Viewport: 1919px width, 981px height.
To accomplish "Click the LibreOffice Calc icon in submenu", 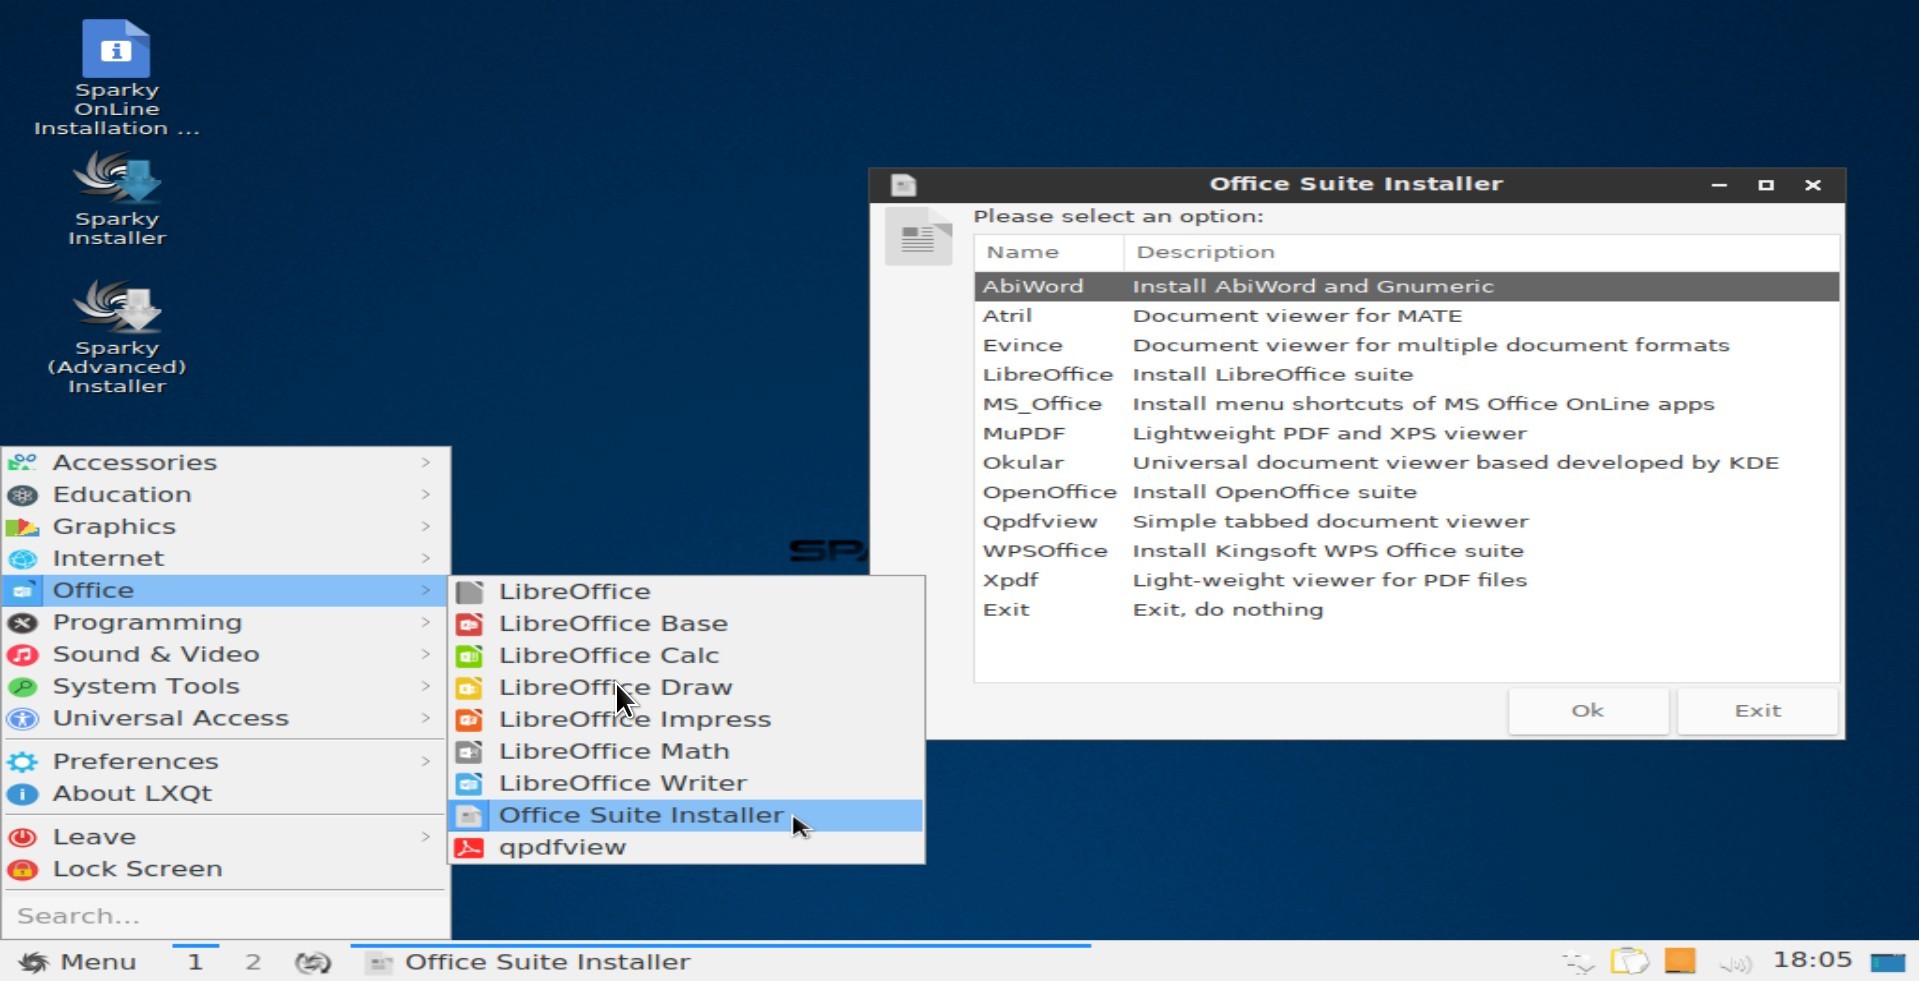I will coord(469,656).
